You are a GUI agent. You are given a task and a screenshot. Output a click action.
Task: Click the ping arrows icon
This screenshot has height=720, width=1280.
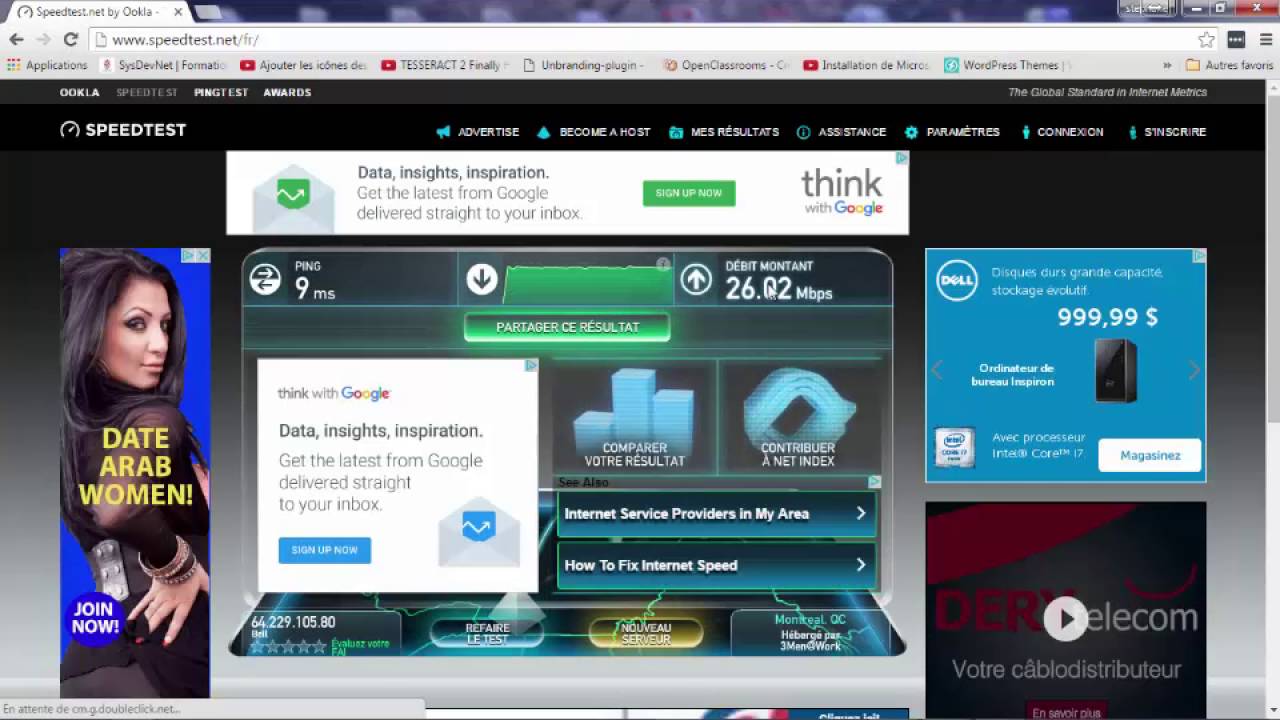click(265, 279)
